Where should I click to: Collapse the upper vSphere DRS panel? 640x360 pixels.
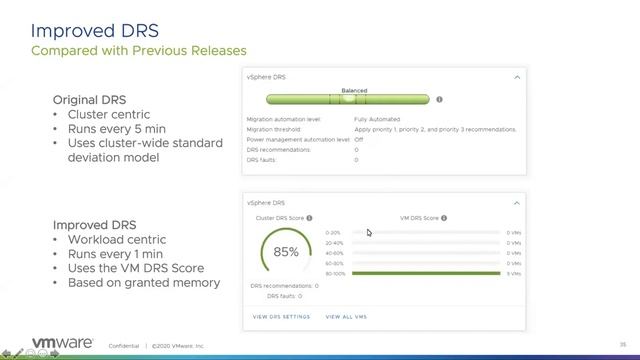point(517,77)
